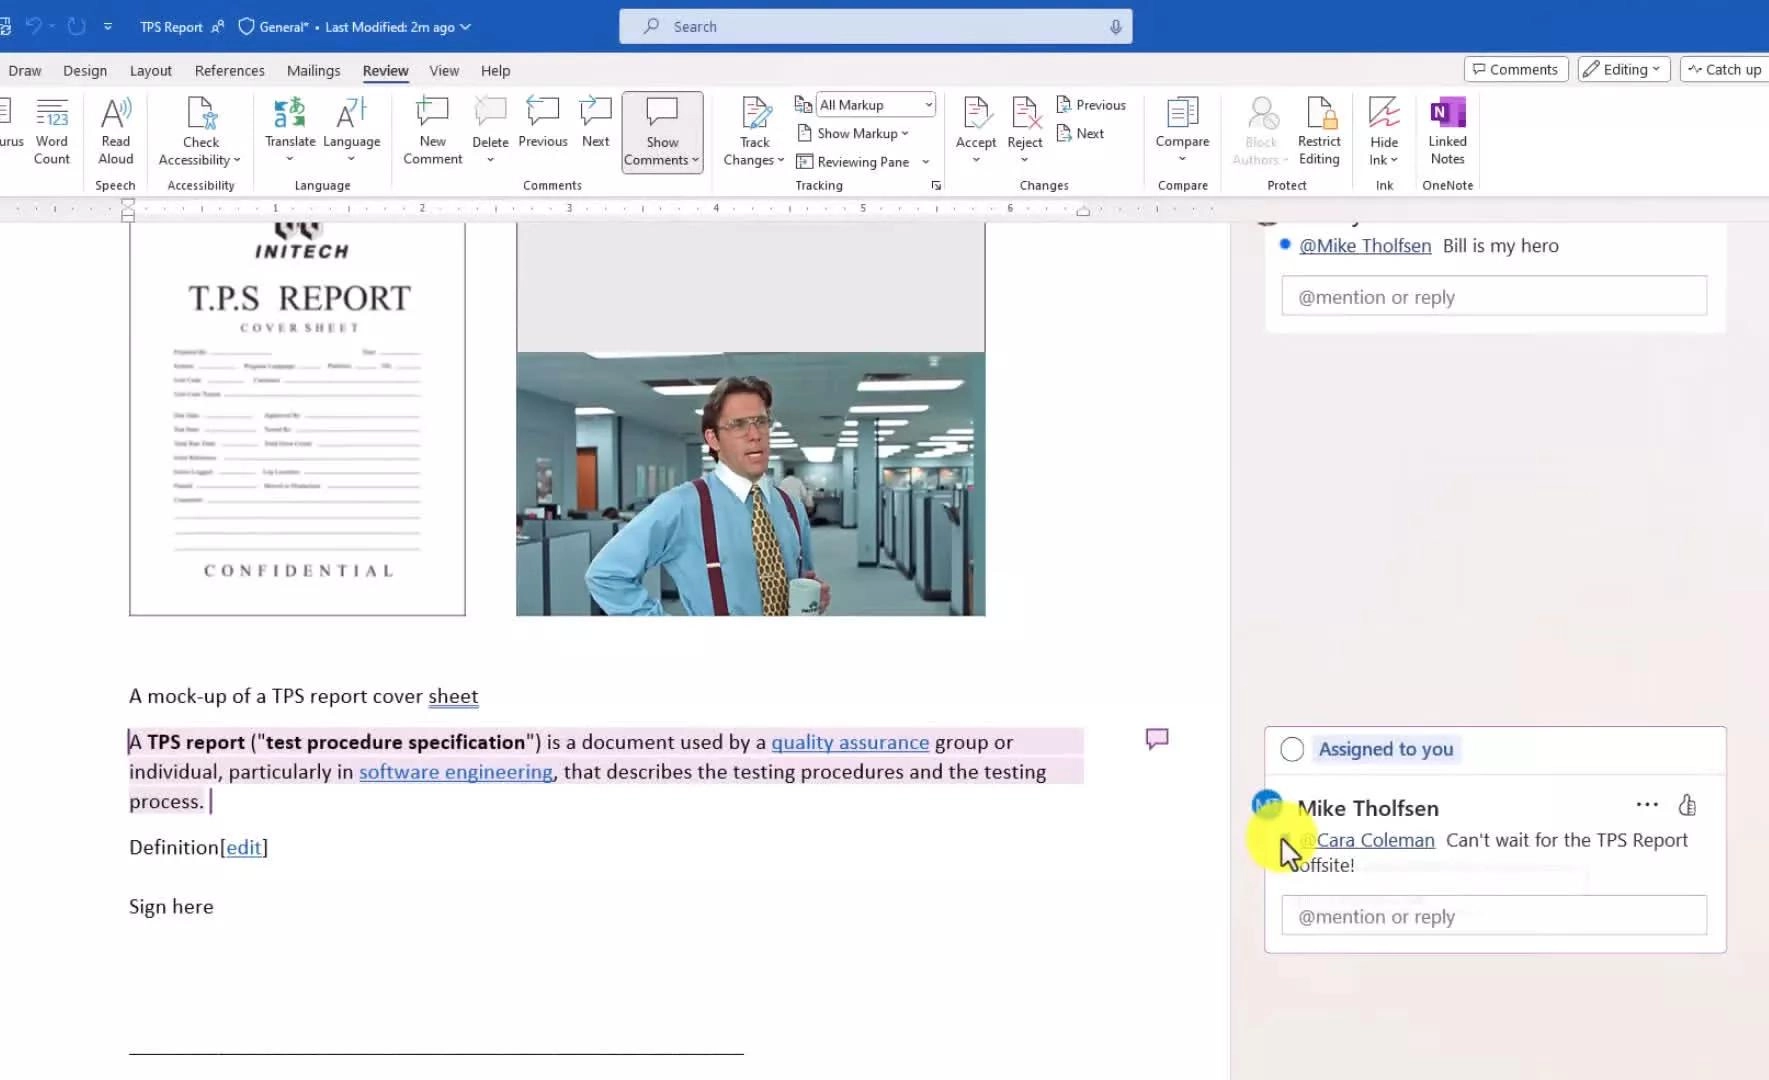Toggle Hide Ink
The height and width of the screenshot is (1080, 1769).
pyautogui.click(x=1383, y=125)
